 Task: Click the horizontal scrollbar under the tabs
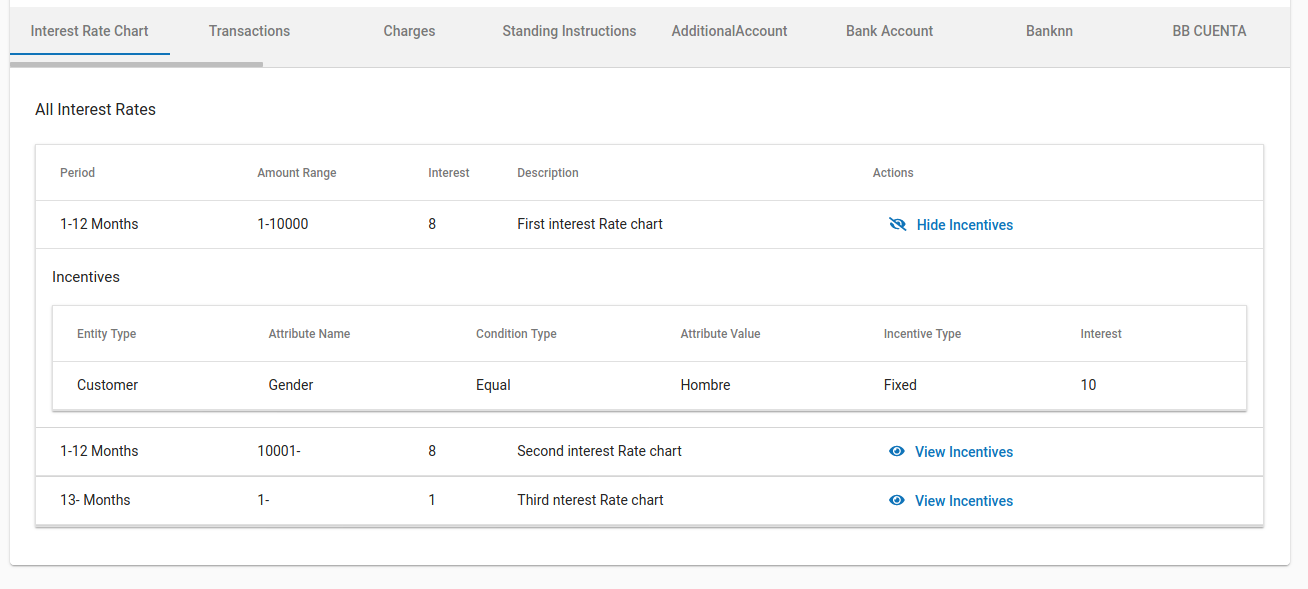click(136, 64)
